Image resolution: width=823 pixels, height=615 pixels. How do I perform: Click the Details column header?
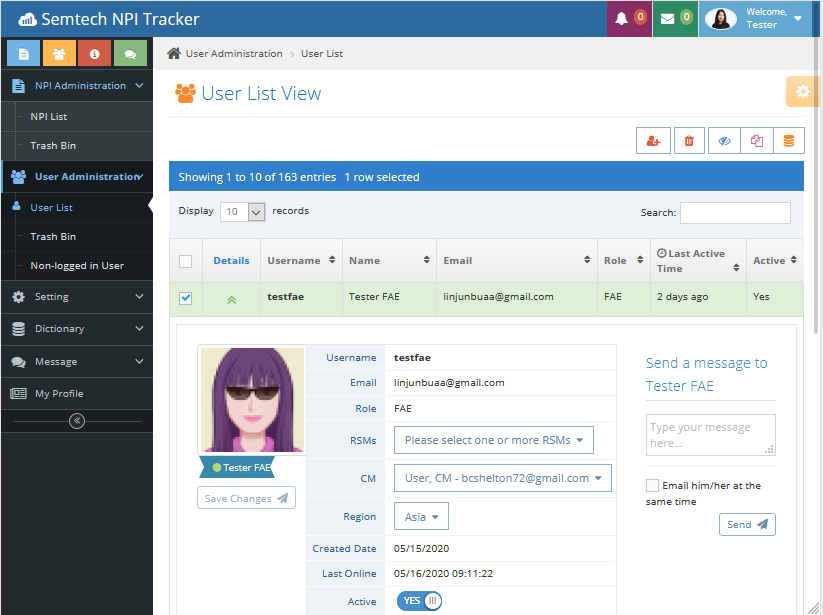pos(231,261)
